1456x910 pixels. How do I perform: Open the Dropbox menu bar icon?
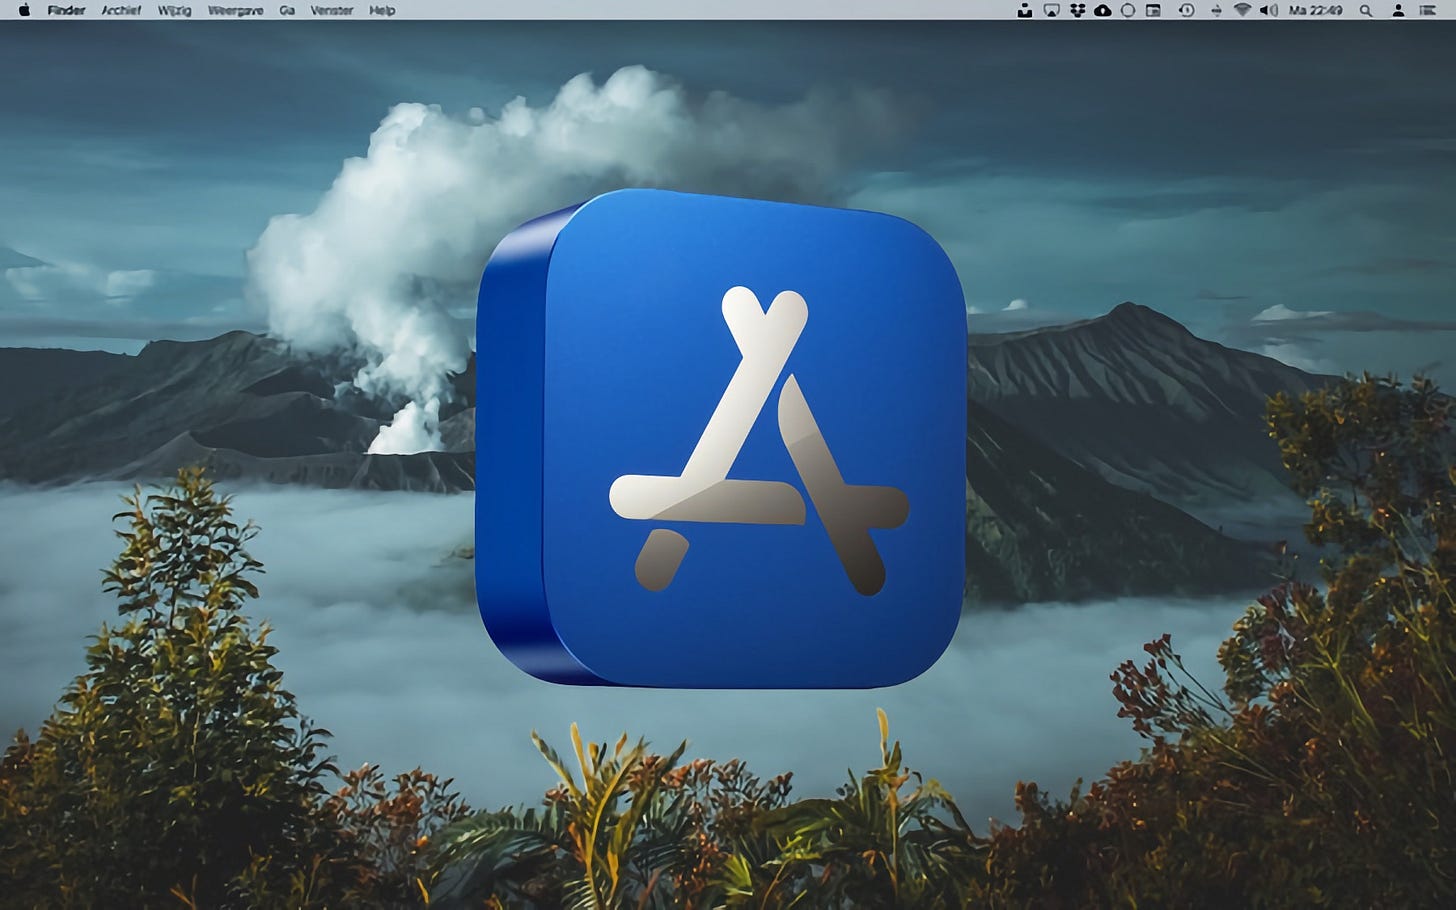point(1077,10)
